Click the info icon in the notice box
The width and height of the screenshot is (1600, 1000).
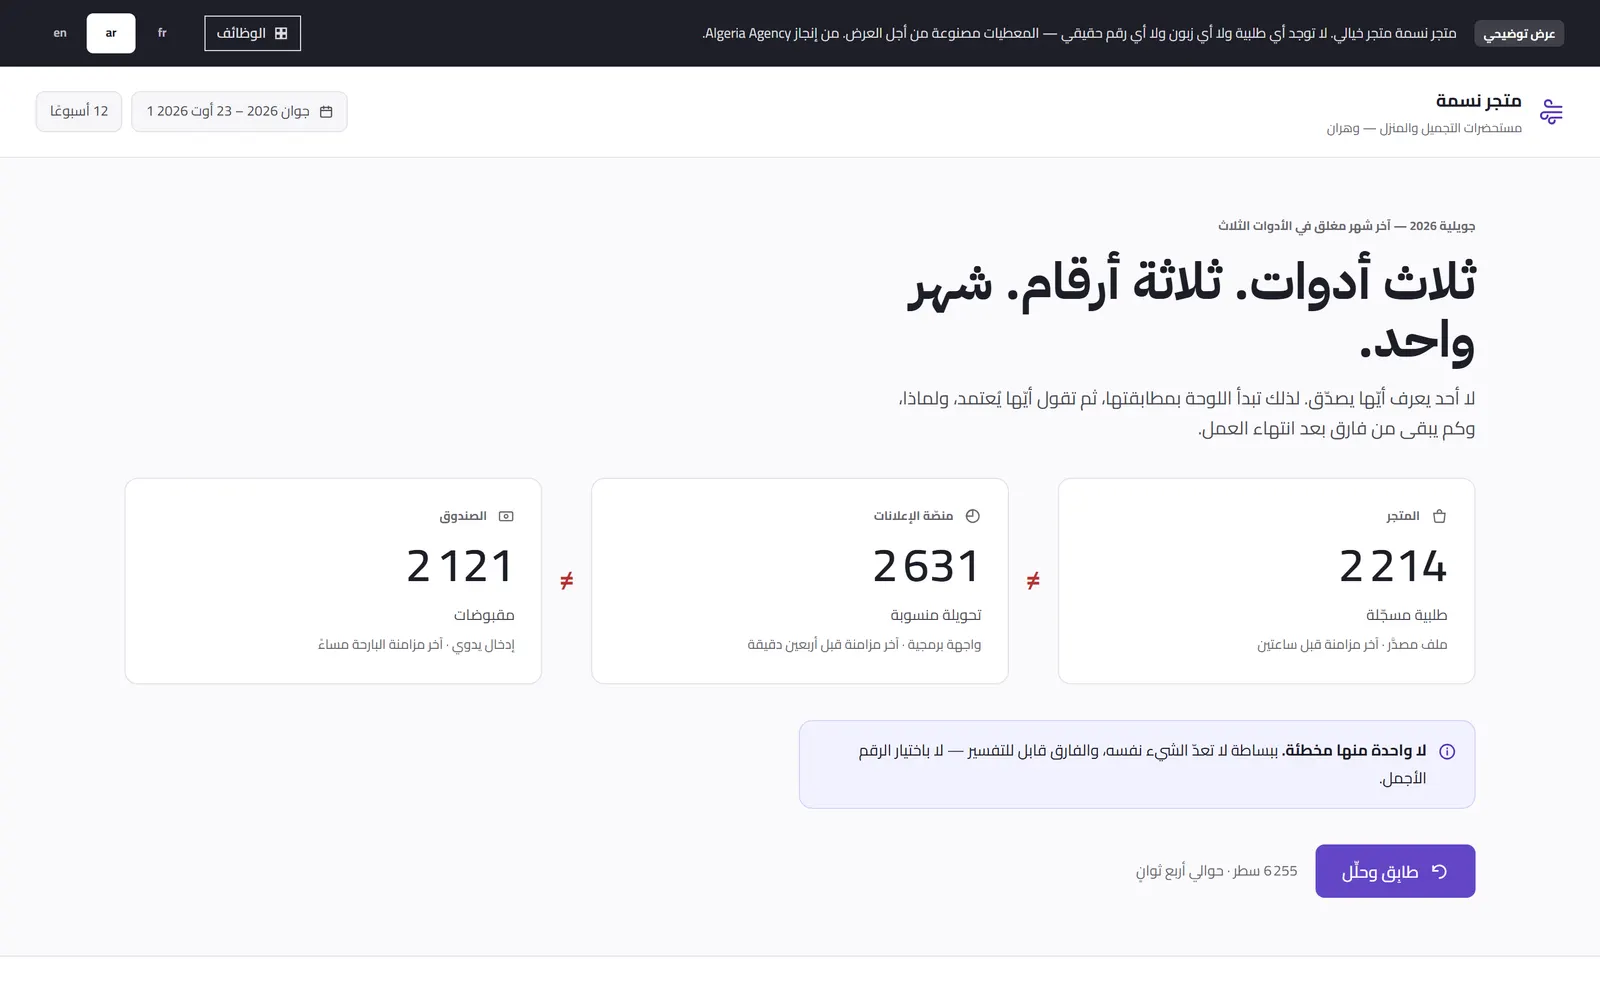click(x=1447, y=751)
